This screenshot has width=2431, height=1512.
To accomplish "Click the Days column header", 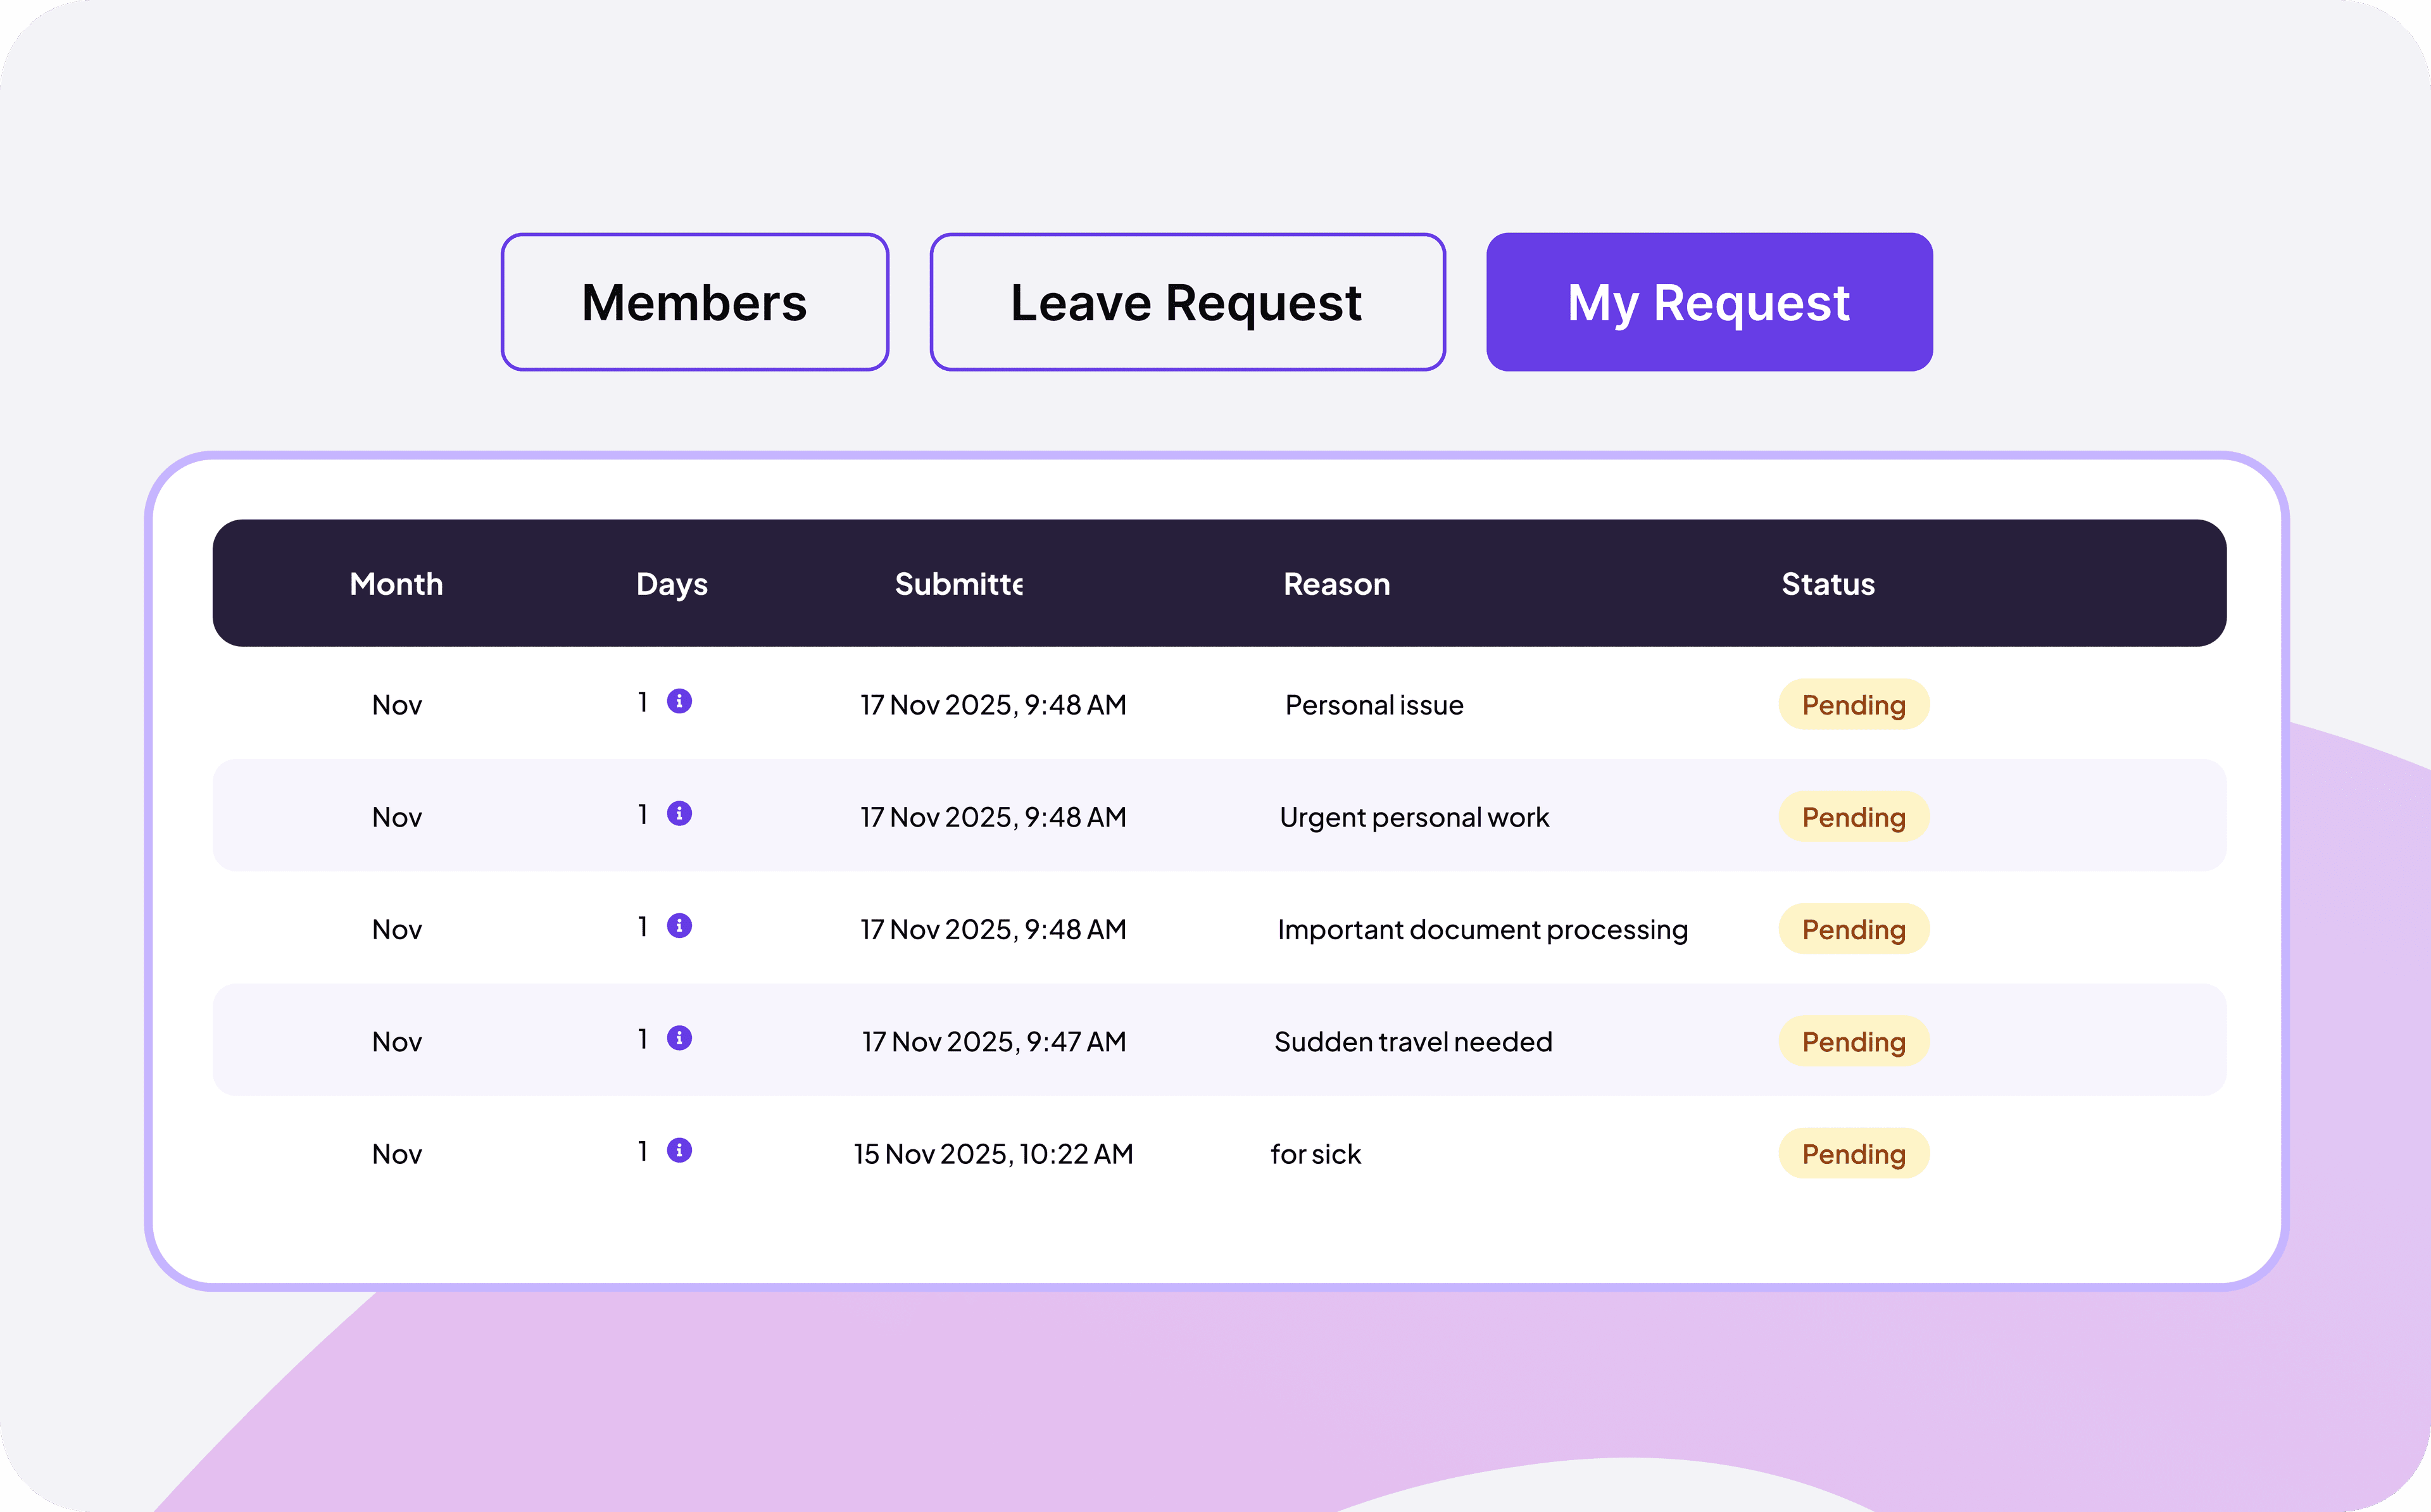I will point(671,584).
